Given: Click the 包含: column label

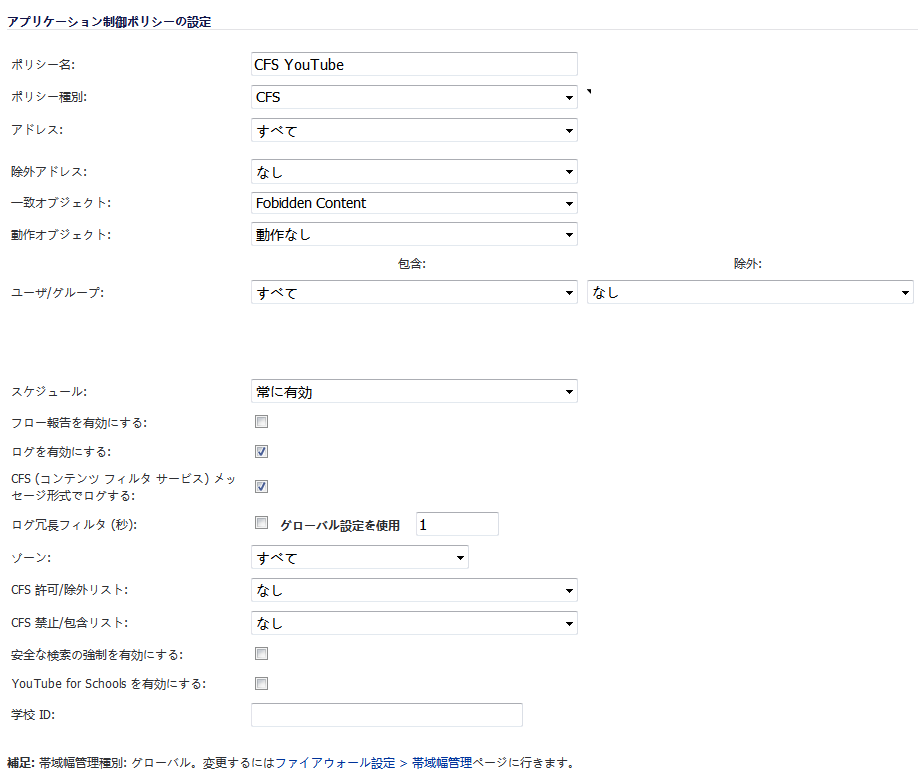Looking at the screenshot, I should pos(412,264).
